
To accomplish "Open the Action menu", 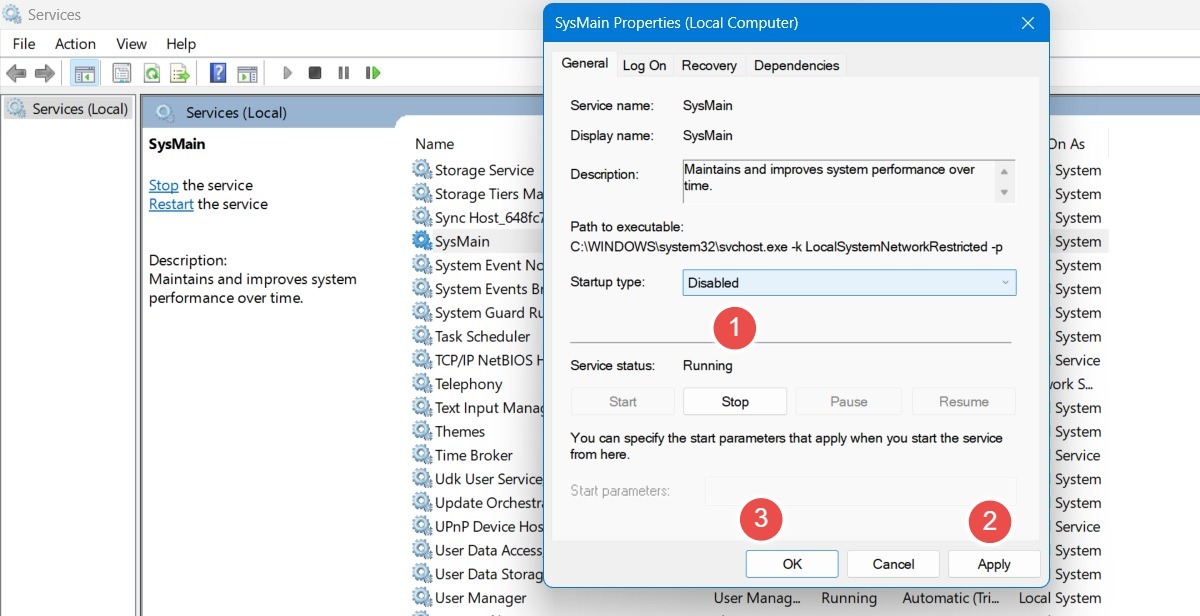I will tap(75, 43).
